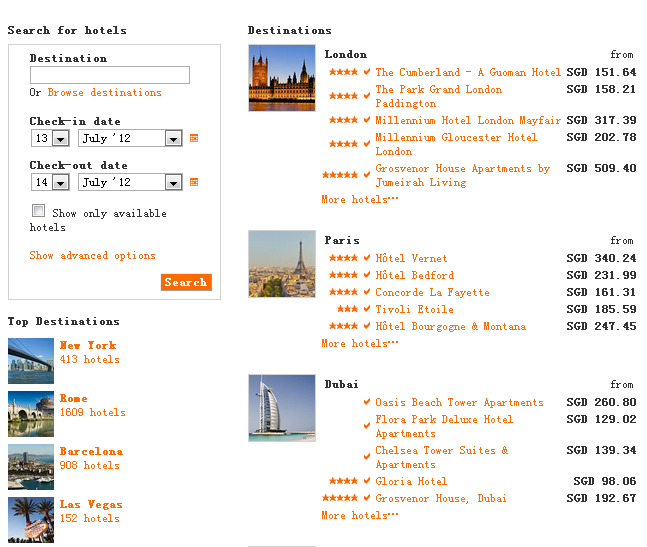
Task: Open the Gloria Hotel link
Action: (411, 481)
